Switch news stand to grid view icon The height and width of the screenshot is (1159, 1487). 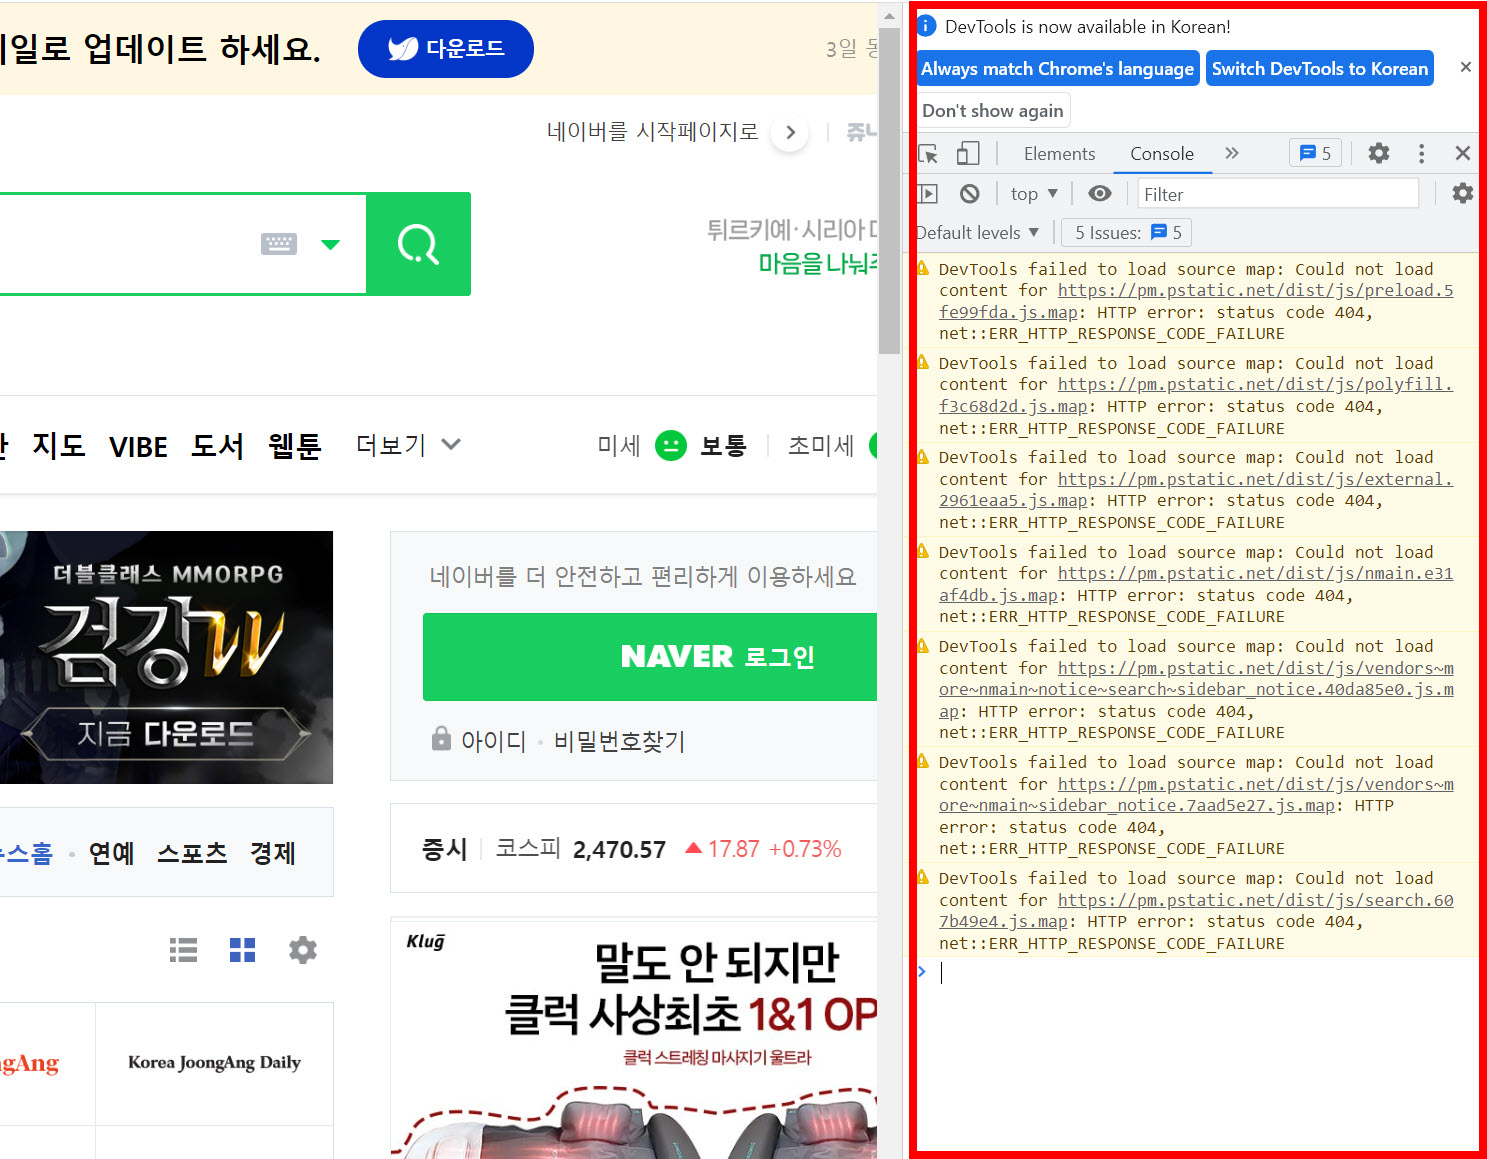tap(242, 949)
